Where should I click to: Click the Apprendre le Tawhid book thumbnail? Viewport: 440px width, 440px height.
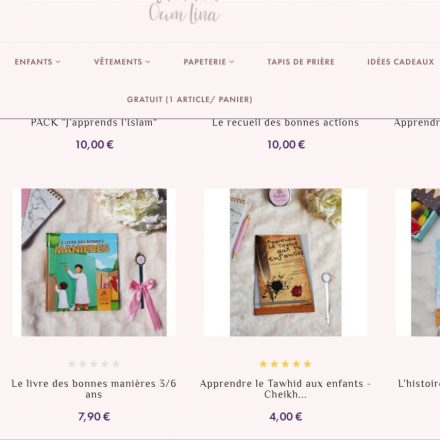pos(286,262)
